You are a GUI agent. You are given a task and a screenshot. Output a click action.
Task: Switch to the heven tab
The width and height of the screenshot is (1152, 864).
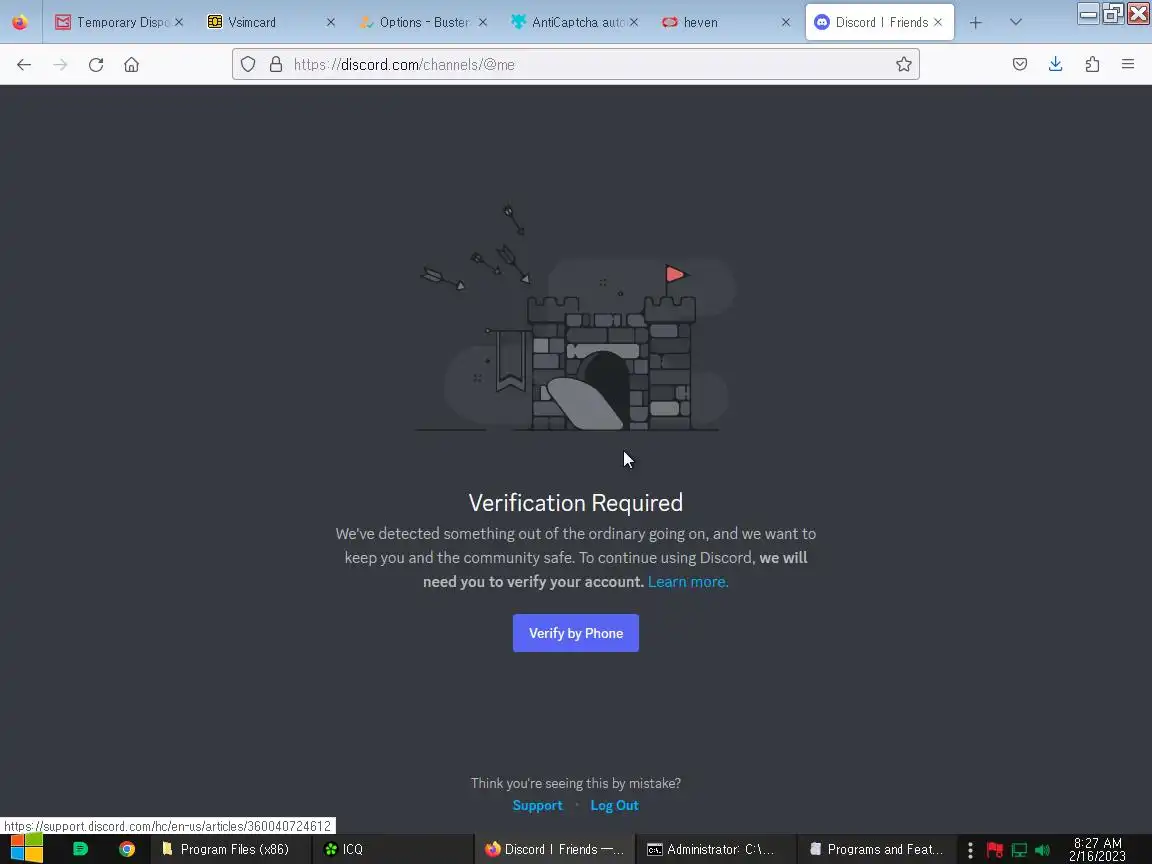[727, 23]
